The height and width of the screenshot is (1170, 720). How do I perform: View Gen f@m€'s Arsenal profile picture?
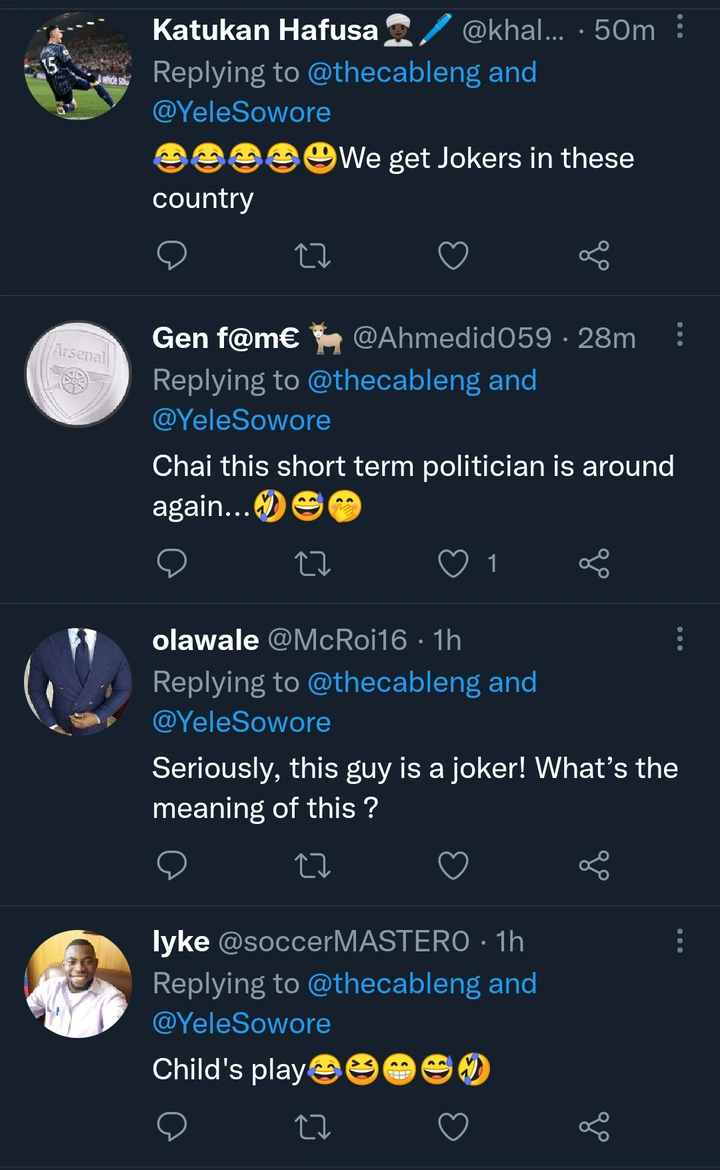click(78, 374)
